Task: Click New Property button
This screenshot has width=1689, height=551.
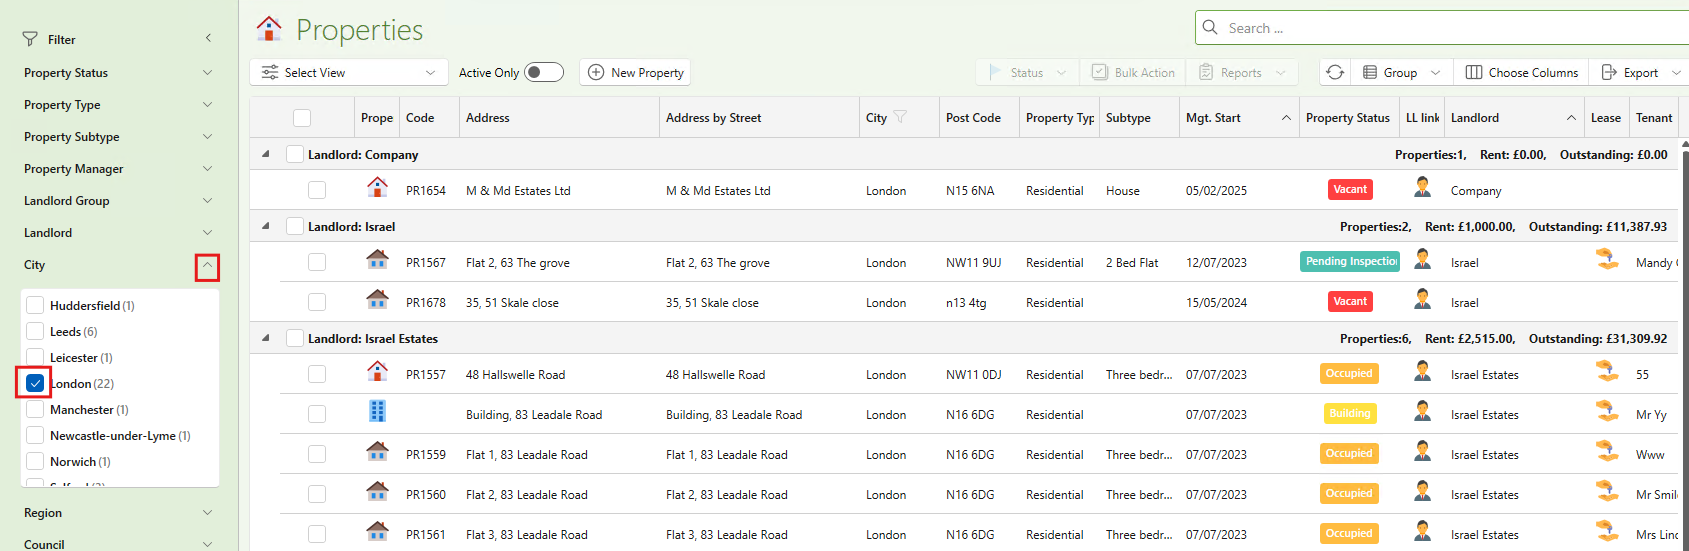Action: [635, 72]
